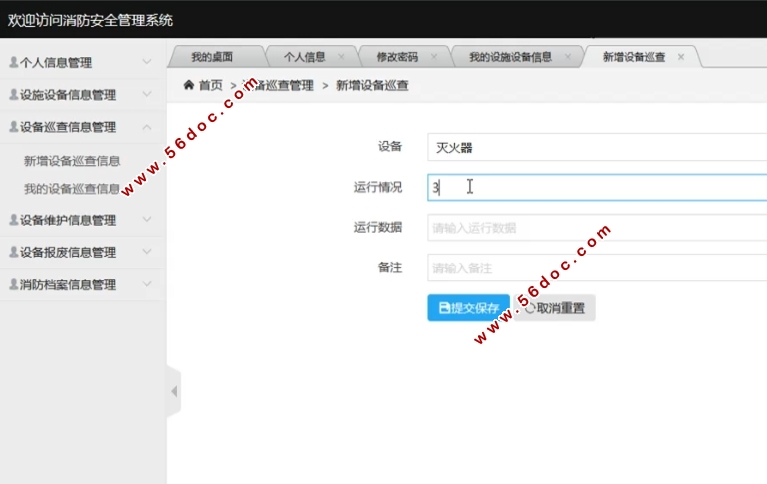
Task: Click the 消防档案信息管理 user icon
Action: coord(14,284)
